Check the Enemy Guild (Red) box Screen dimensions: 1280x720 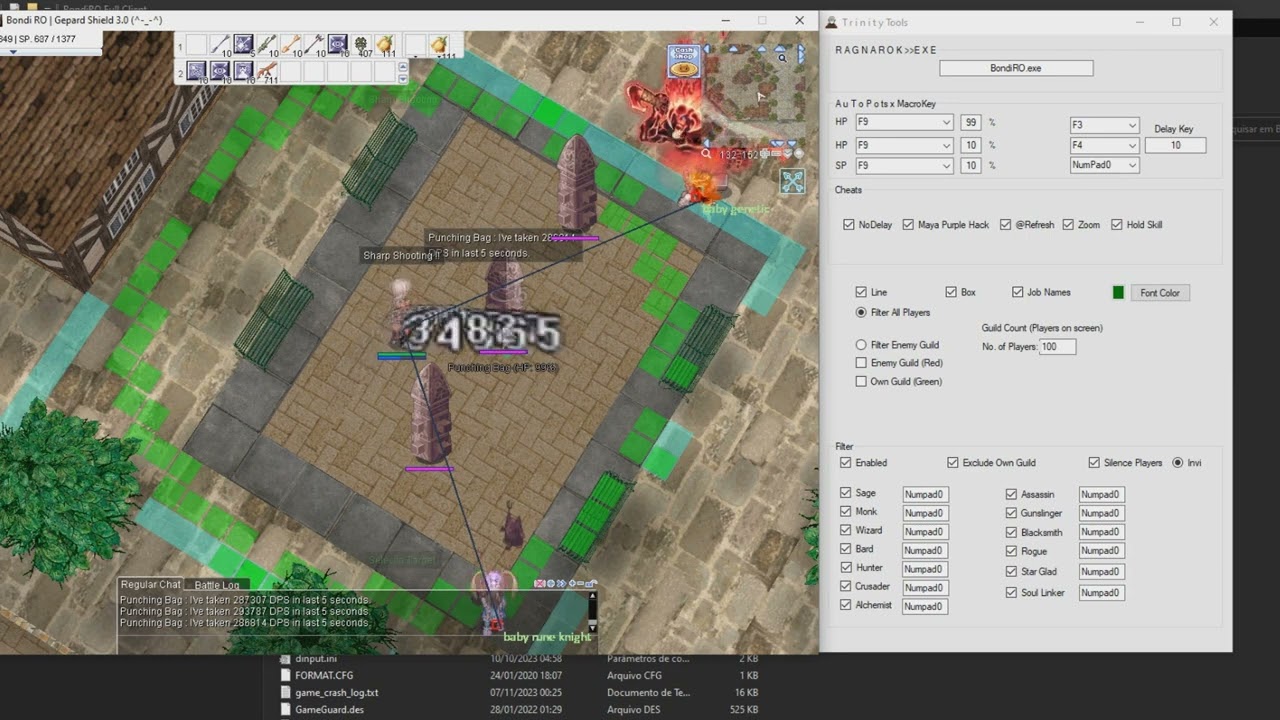tap(861, 363)
